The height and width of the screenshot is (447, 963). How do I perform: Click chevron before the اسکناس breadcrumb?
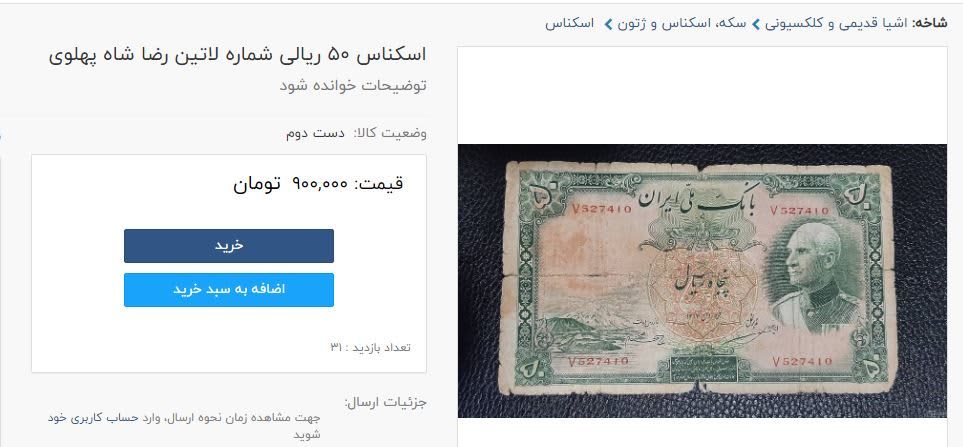[608, 25]
